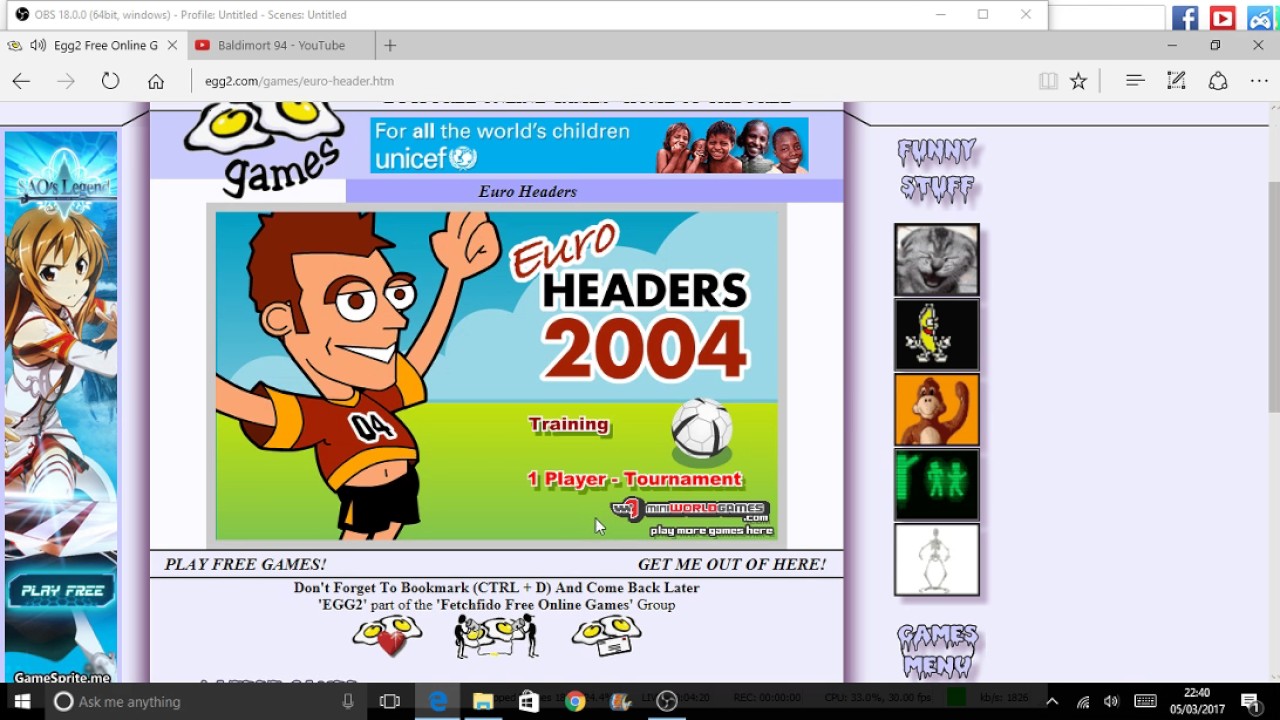Open Task View in taskbar

(390, 701)
